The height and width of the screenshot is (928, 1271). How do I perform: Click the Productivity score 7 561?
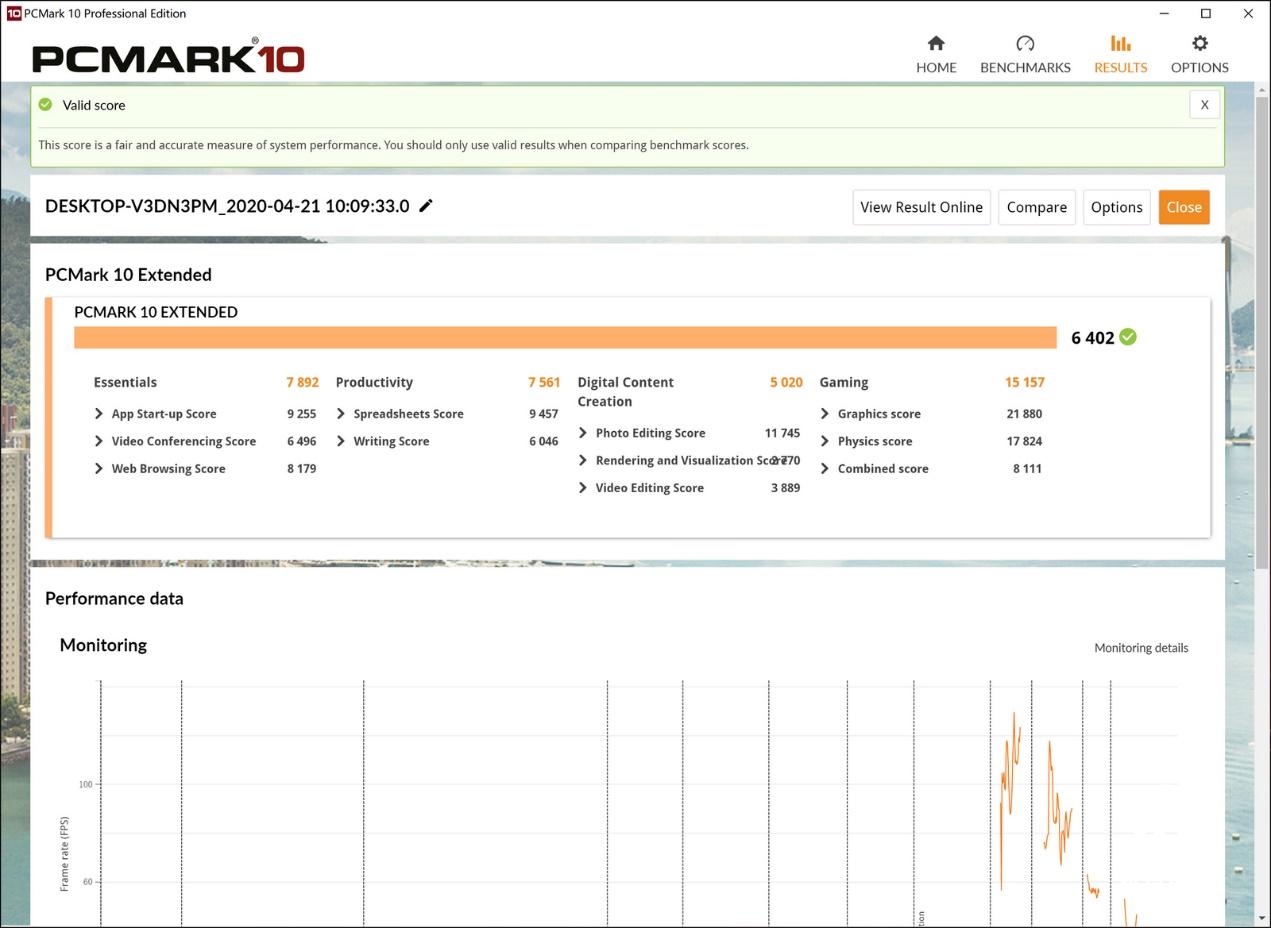tap(544, 382)
